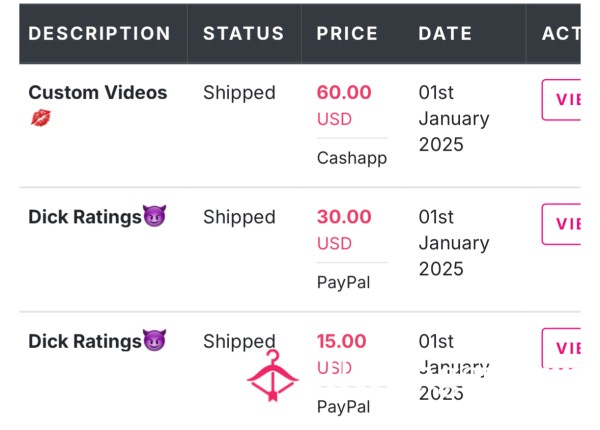
Task: Click the devil emoji on the 30.00 order
Action: 154,216
